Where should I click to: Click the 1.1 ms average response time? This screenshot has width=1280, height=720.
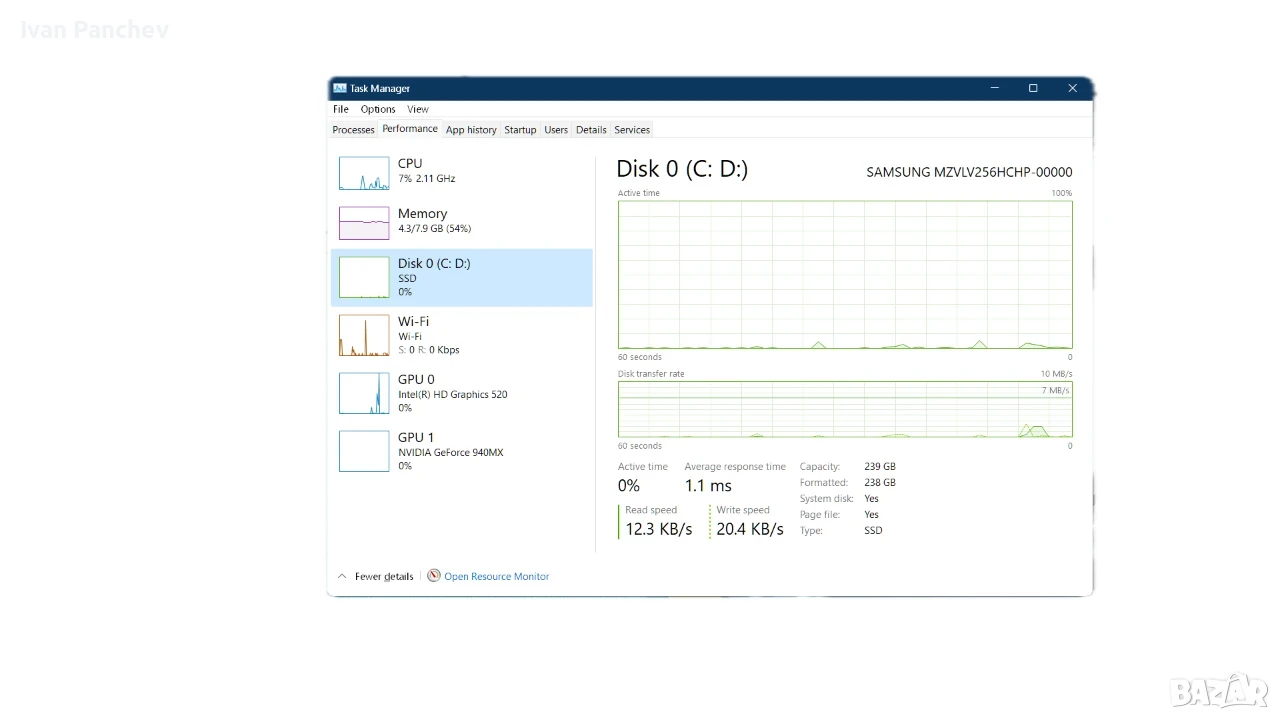708,486
